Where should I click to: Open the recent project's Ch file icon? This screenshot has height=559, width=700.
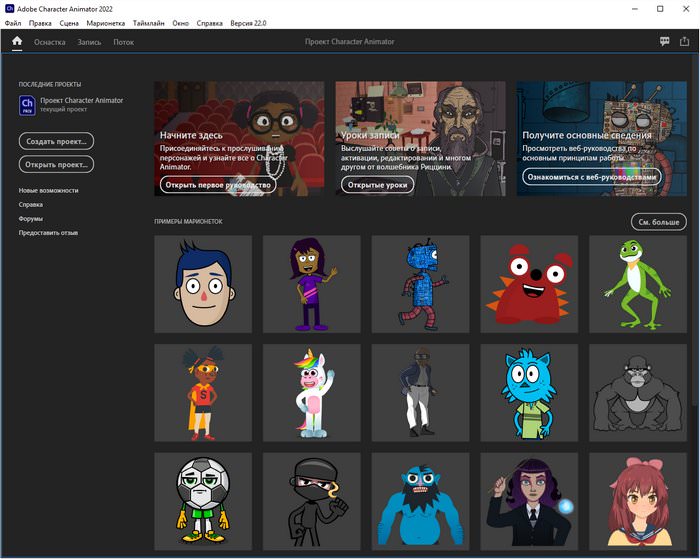click(x=28, y=105)
